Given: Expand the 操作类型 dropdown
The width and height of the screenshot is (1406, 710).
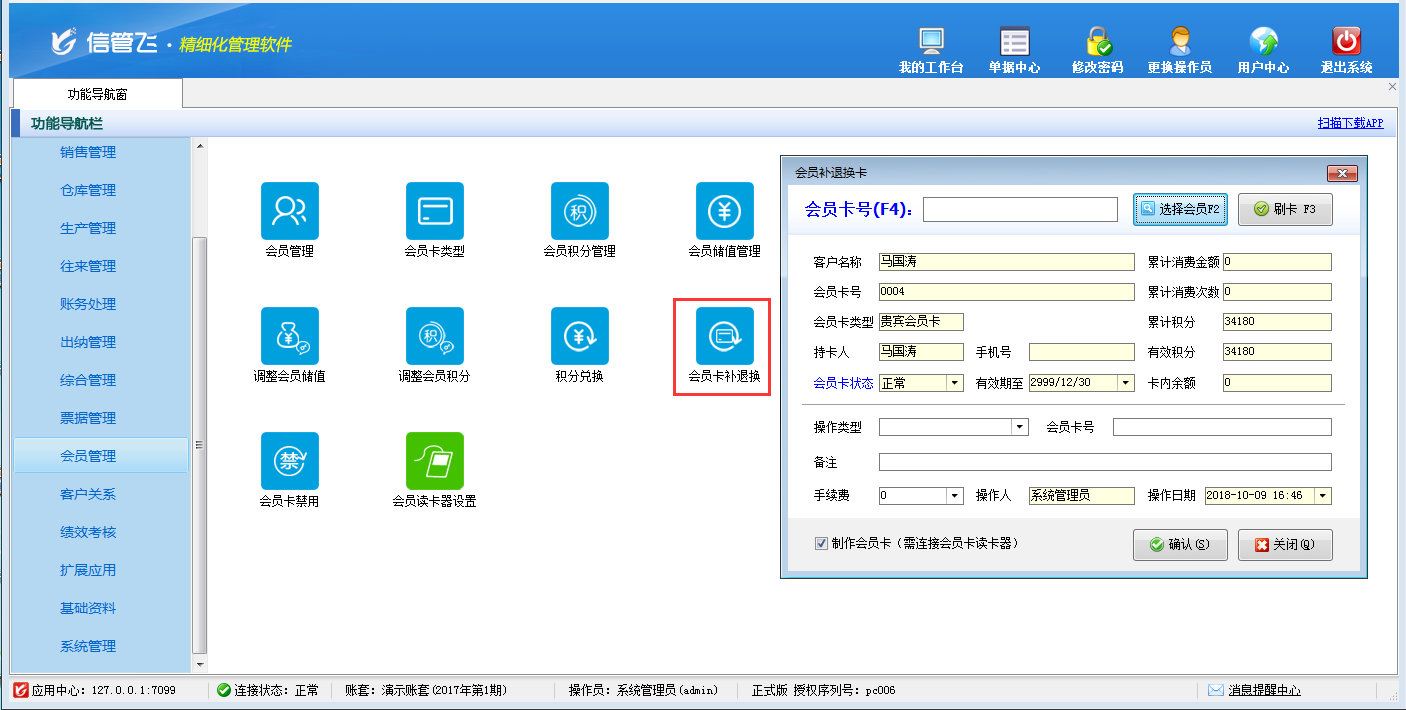Looking at the screenshot, I should (1019, 427).
